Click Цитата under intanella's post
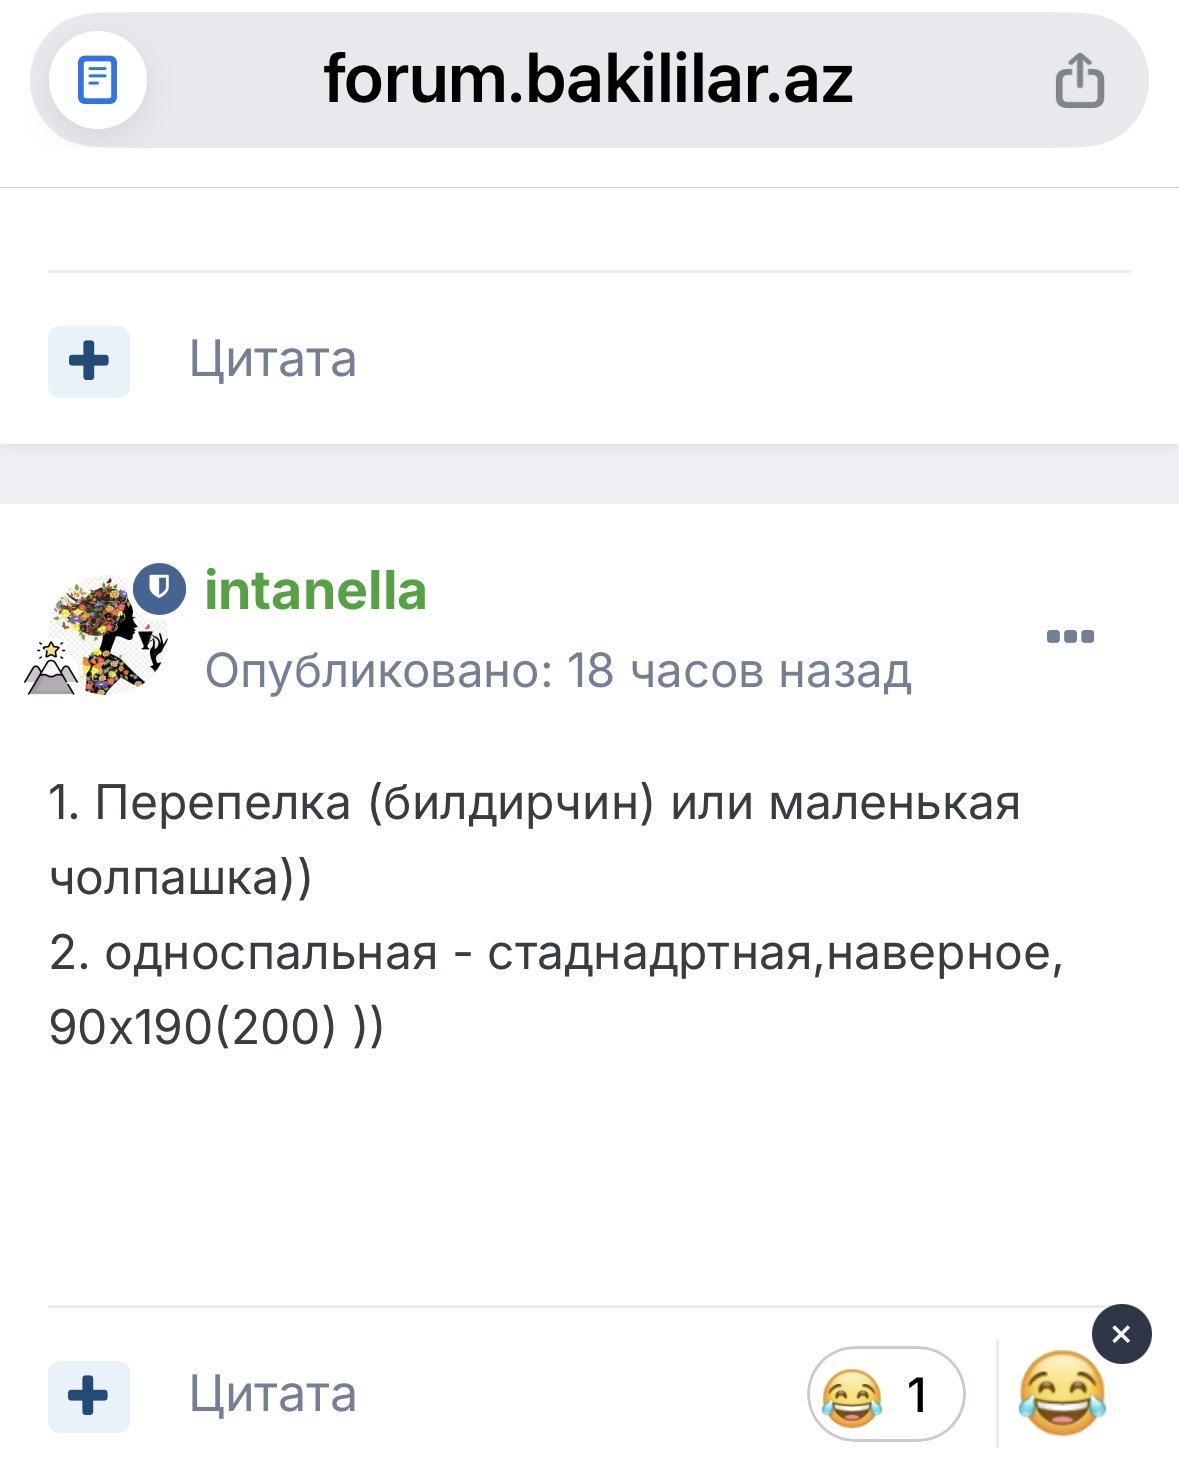This screenshot has width=1179, height=1466. tap(273, 1394)
